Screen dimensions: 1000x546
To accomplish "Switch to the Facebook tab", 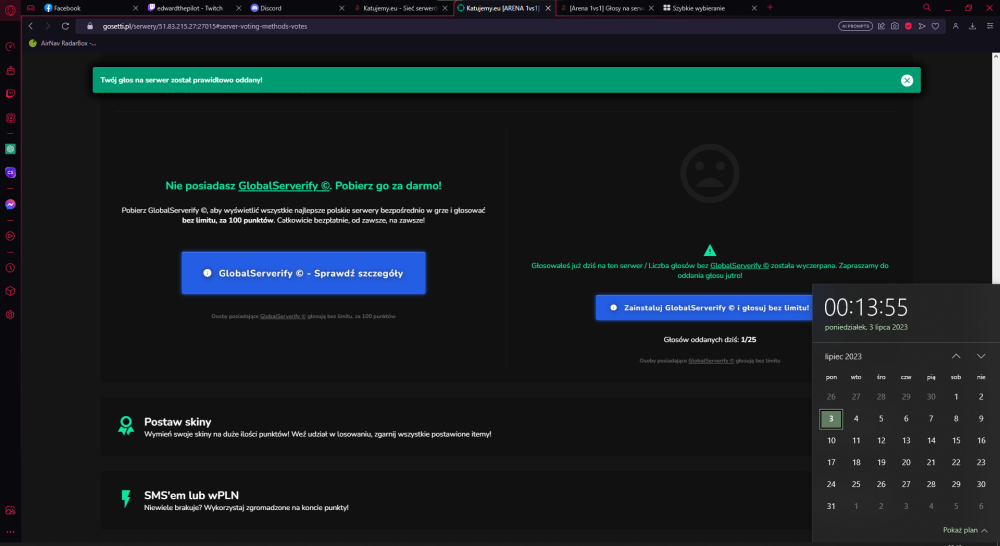I will [89, 8].
